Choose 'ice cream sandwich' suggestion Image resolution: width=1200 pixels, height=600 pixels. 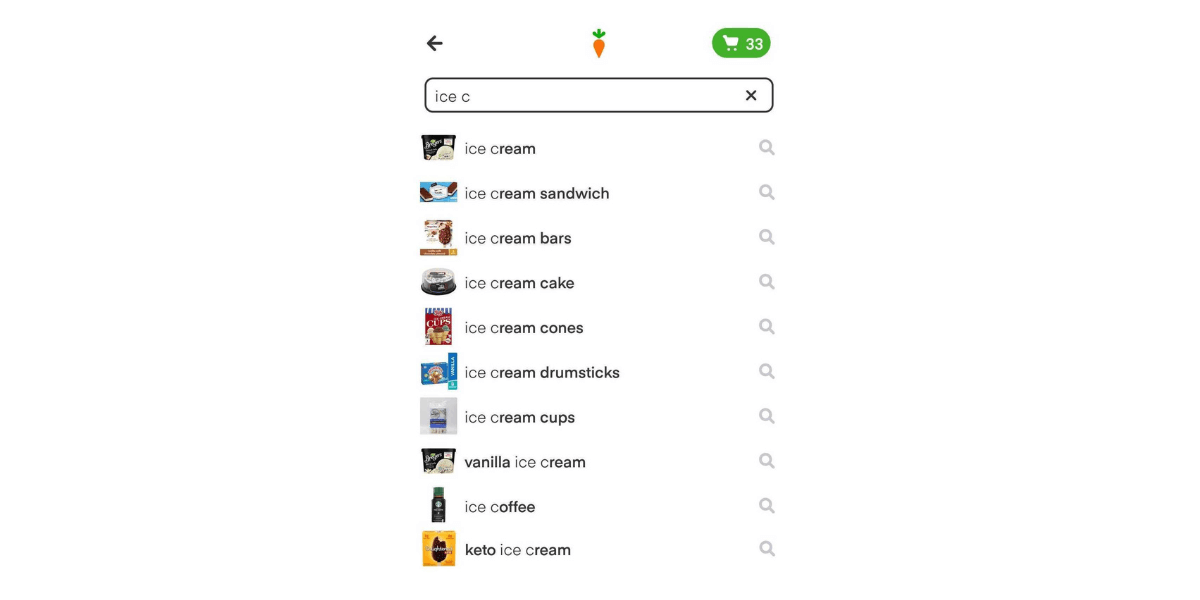(x=598, y=193)
